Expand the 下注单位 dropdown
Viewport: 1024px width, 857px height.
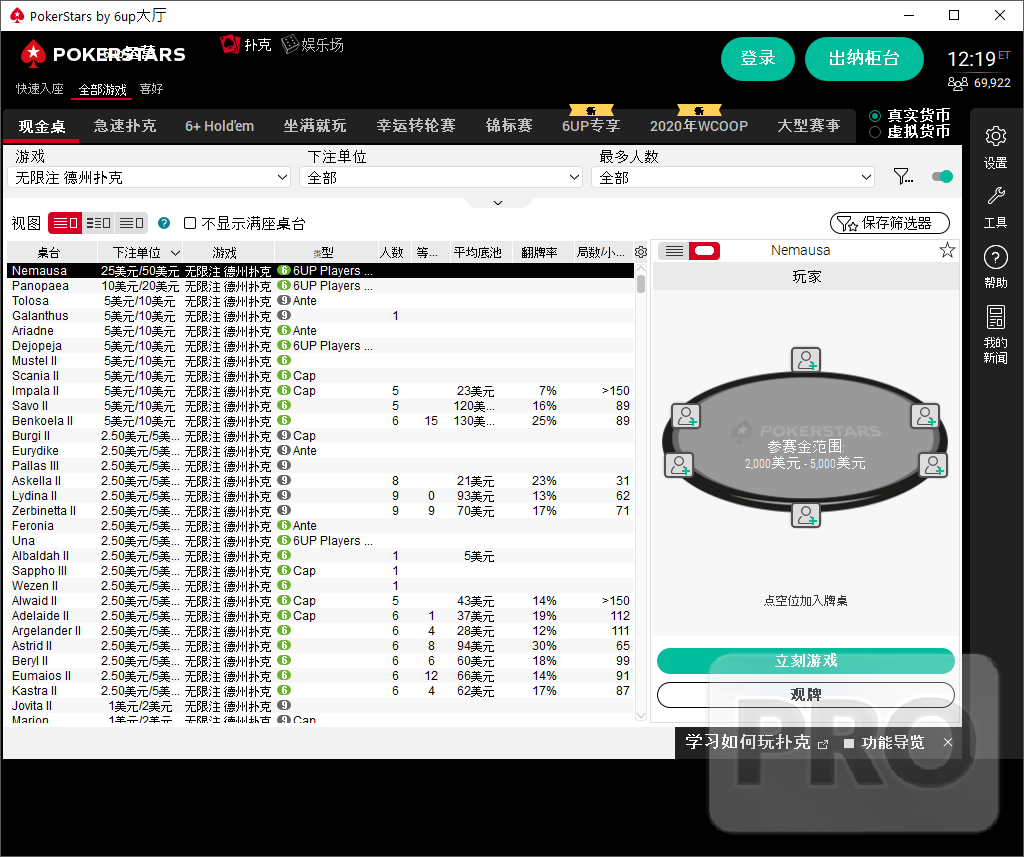[x=440, y=177]
